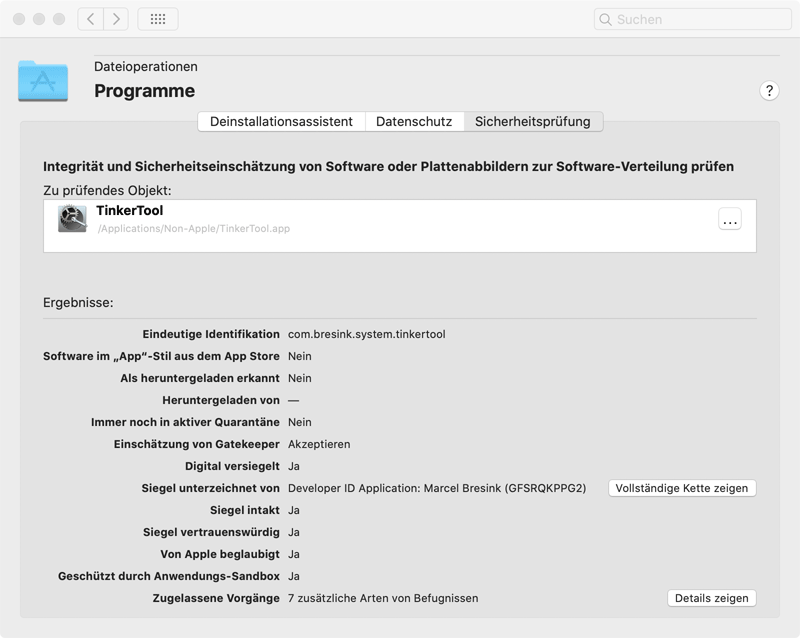The height and width of the screenshot is (638, 800).
Task: Click the Dateioperationen heading
Action: click(x=146, y=67)
